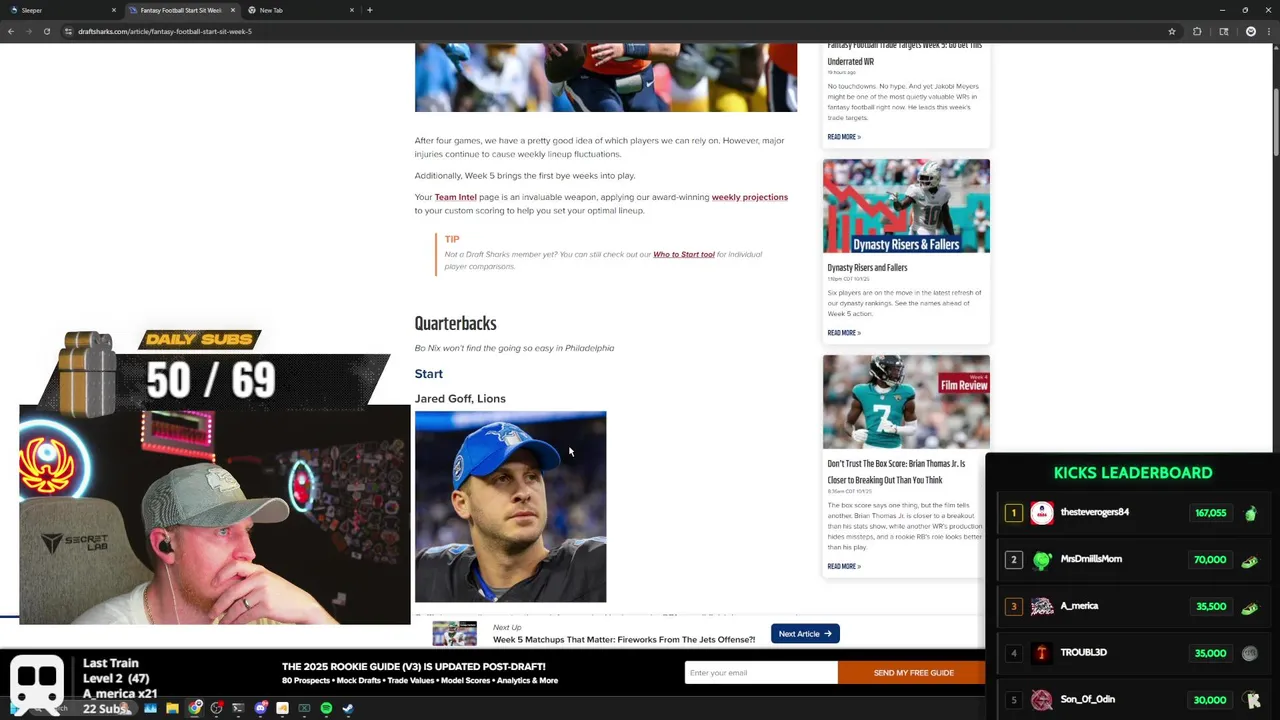
Task: Open Dynasty Risers and Fallers headline
Action: pyautogui.click(x=867, y=268)
